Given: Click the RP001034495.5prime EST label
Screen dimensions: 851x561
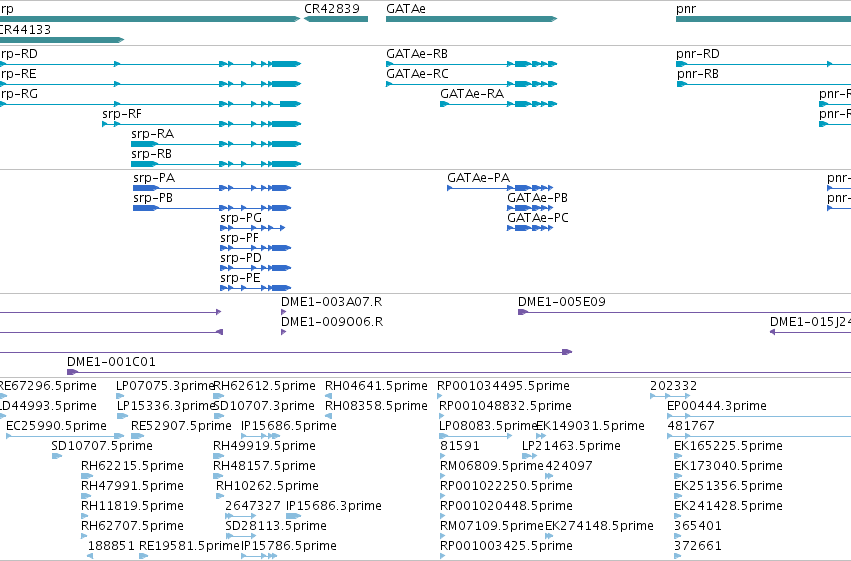Looking at the screenshot, I should [503, 386].
